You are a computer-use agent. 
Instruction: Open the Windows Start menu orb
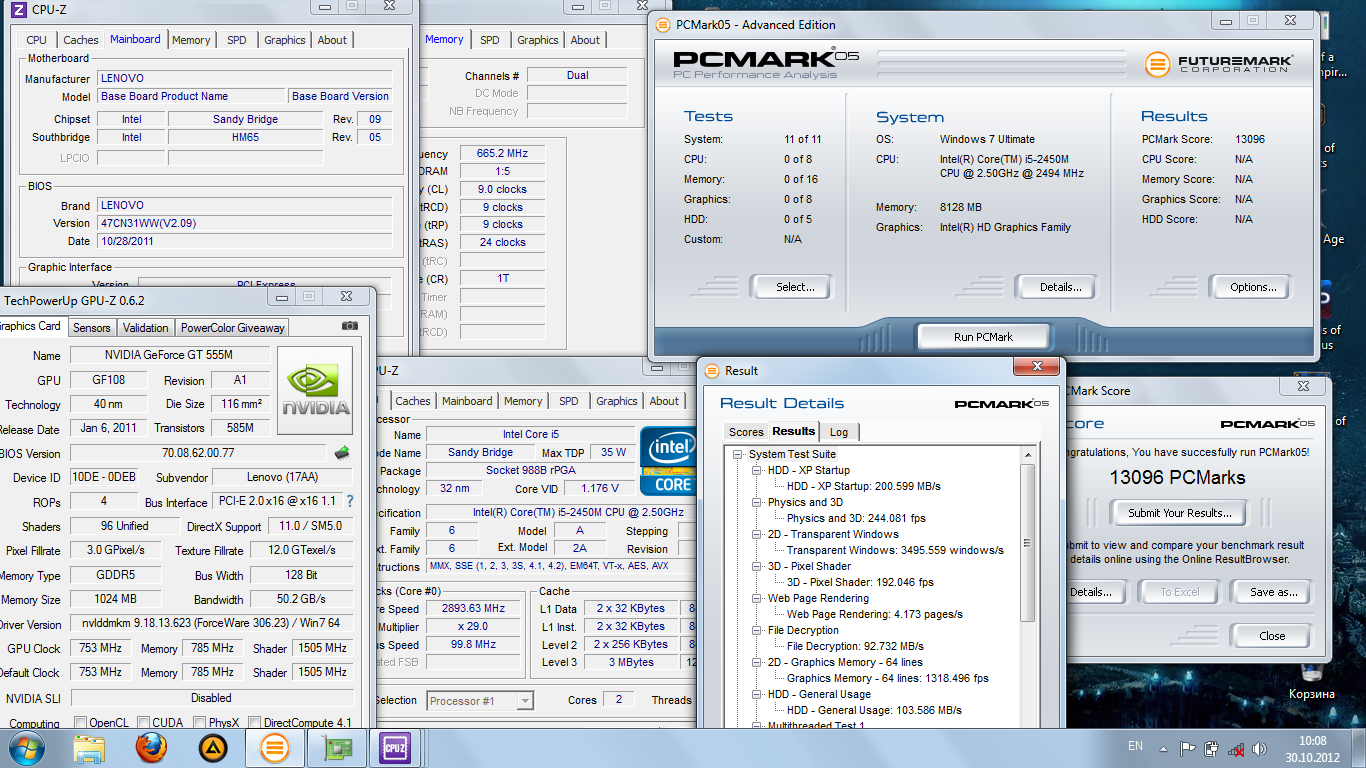point(25,747)
